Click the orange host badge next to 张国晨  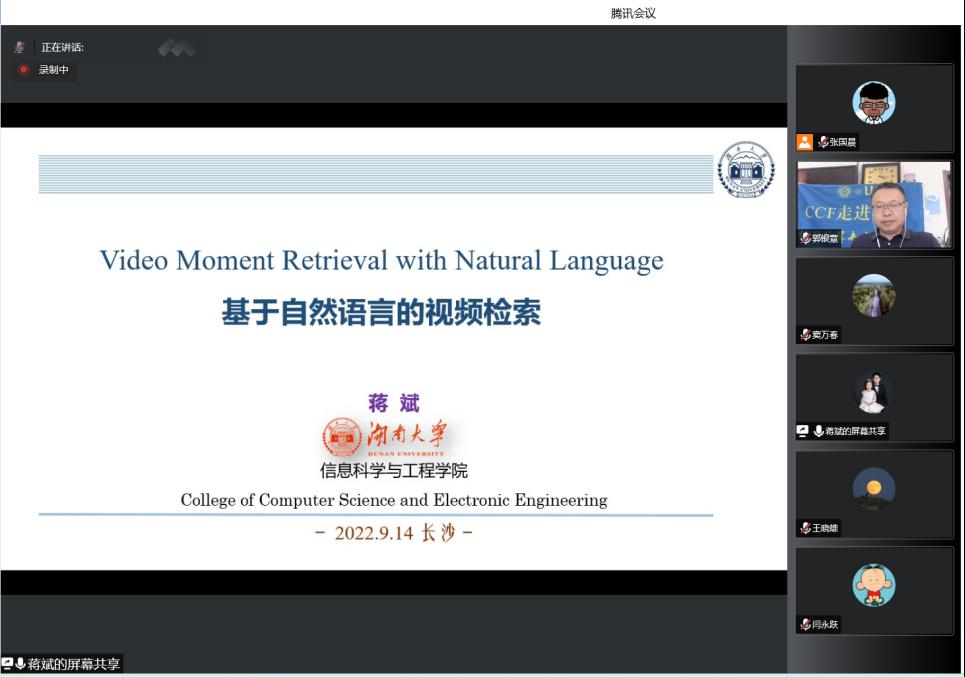(805, 142)
